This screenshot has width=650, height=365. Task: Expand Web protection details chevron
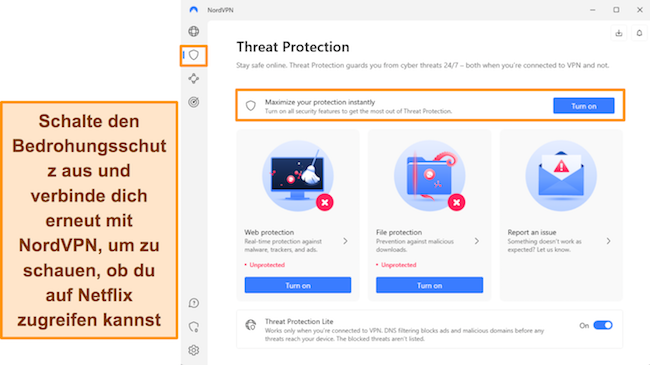[345, 241]
